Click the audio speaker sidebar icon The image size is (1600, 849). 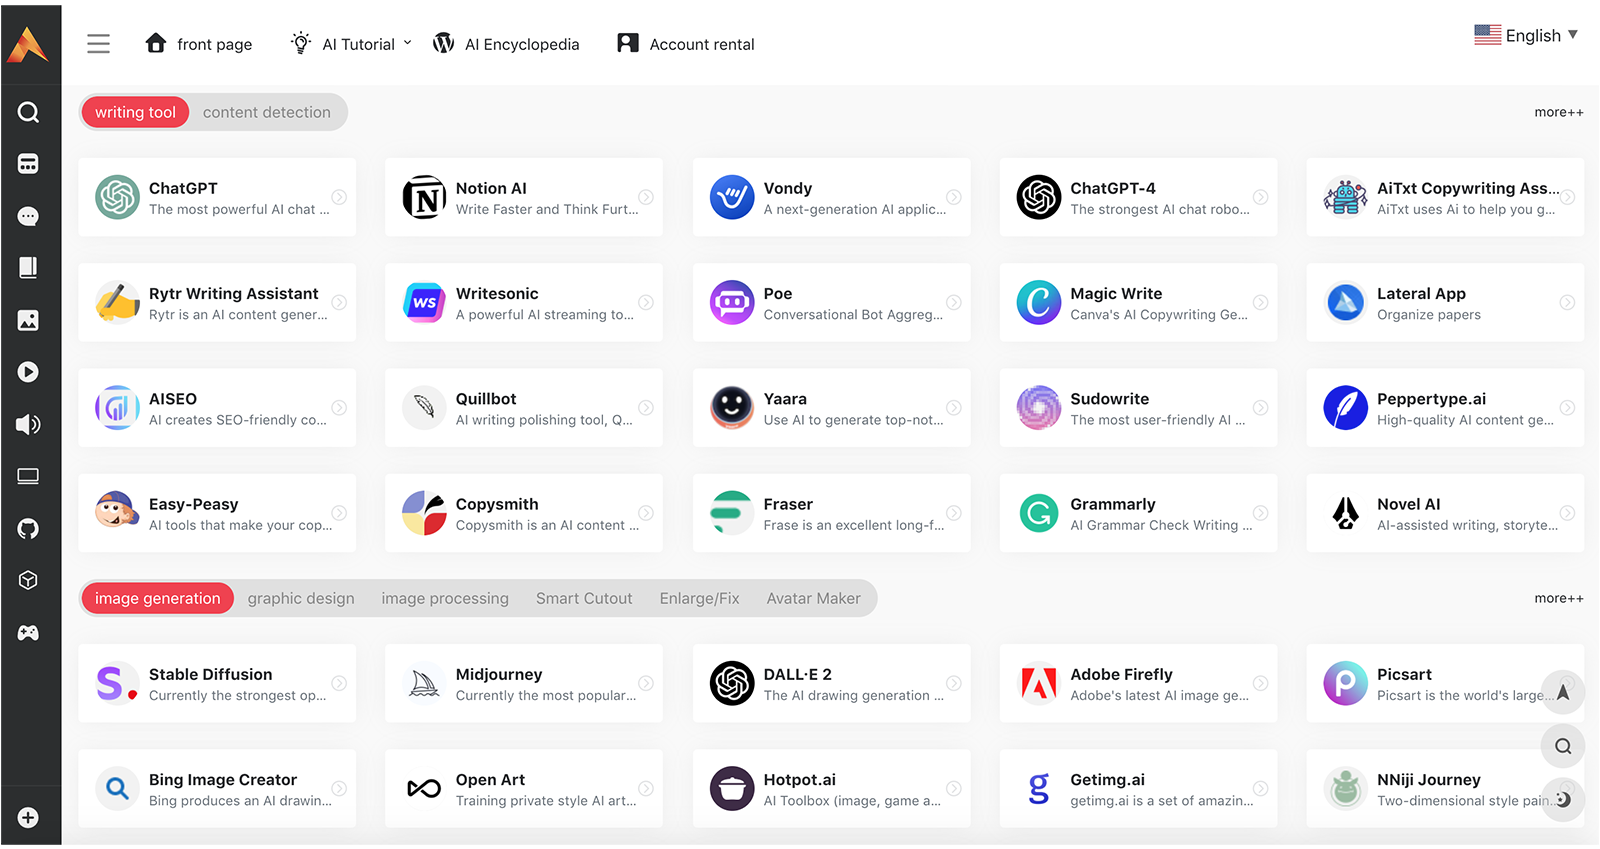click(x=28, y=424)
